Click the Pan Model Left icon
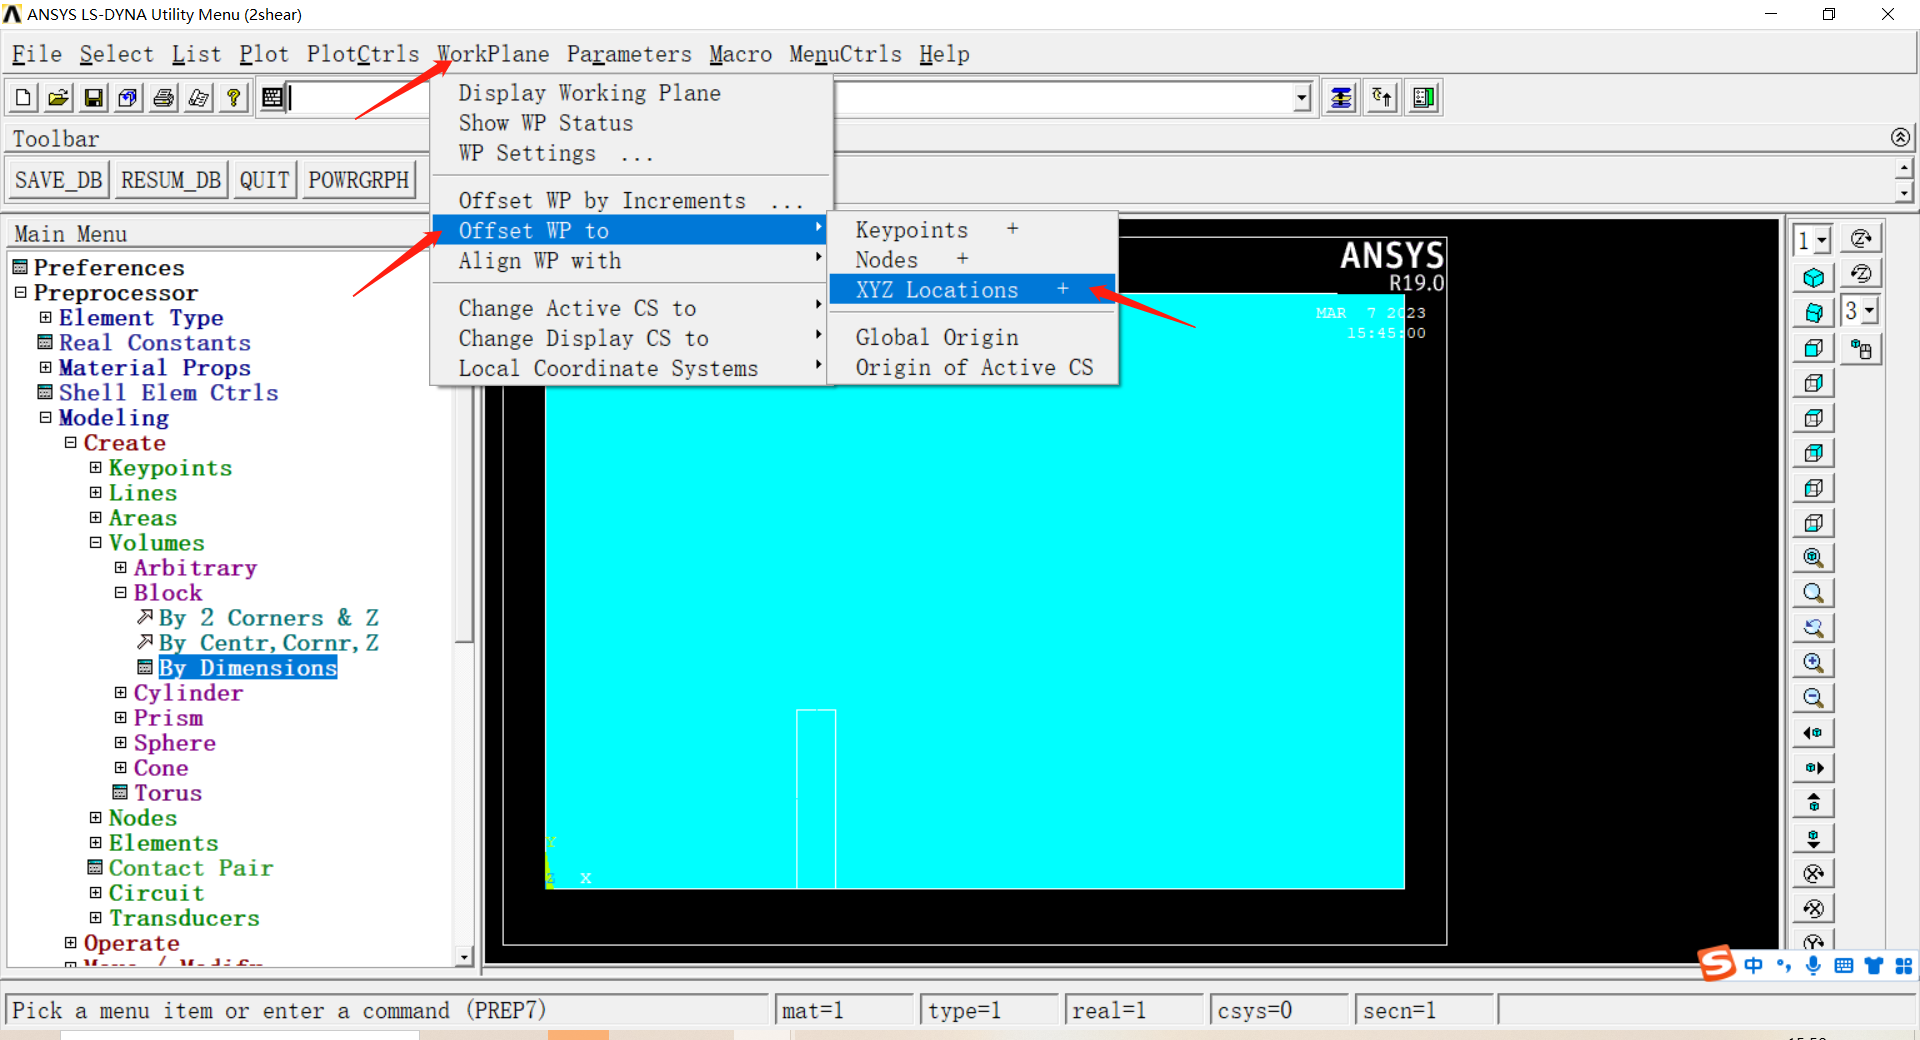The width and height of the screenshot is (1920, 1040). 1813,733
